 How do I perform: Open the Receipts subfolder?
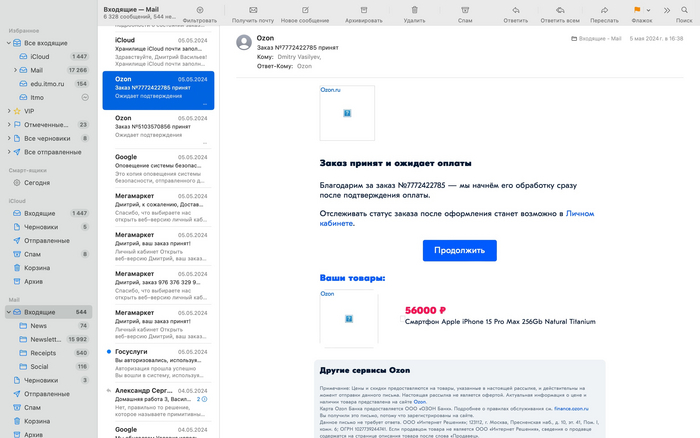pyautogui.click(x=49, y=353)
